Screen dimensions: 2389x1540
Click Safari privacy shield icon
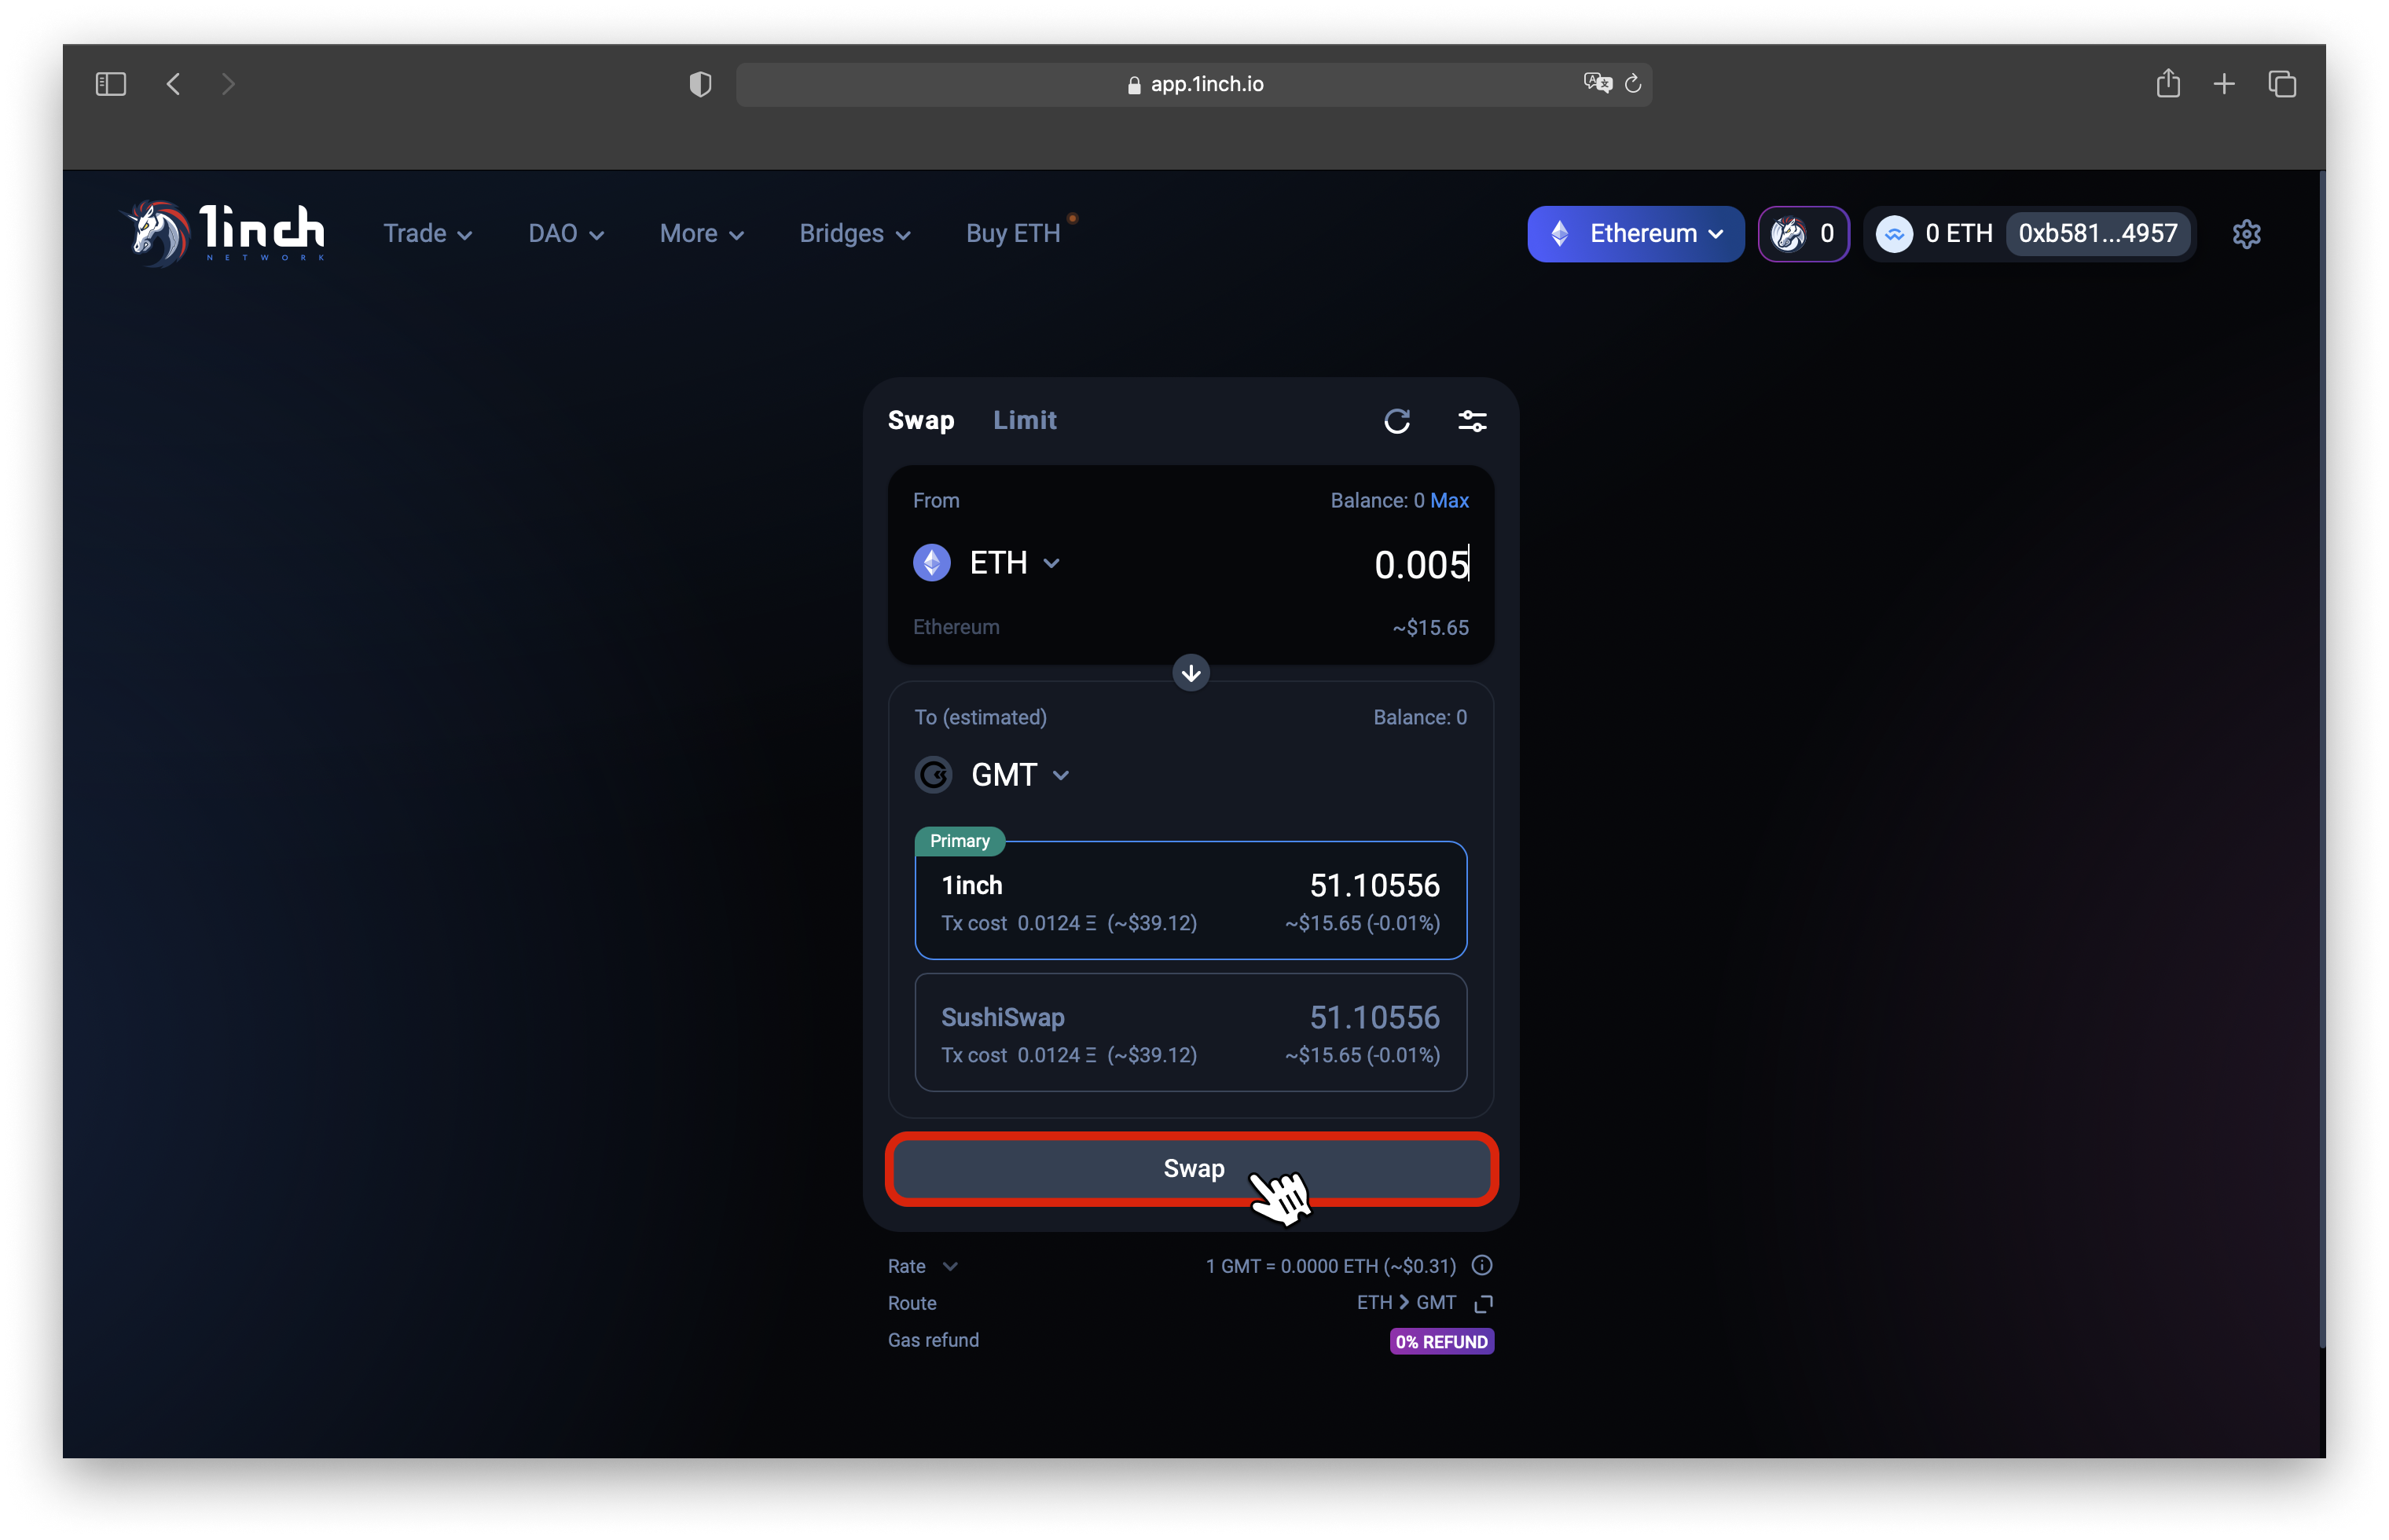click(701, 84)
